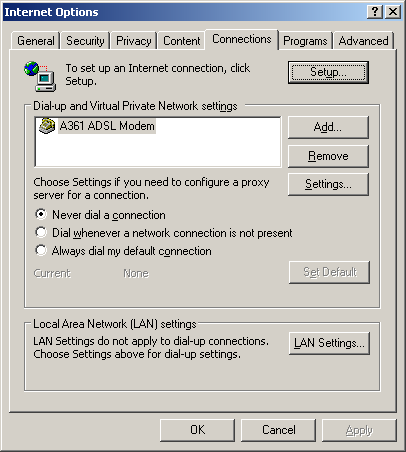Click the question mark help button
The height and width of the screenshot is (452, 406).
375,12
